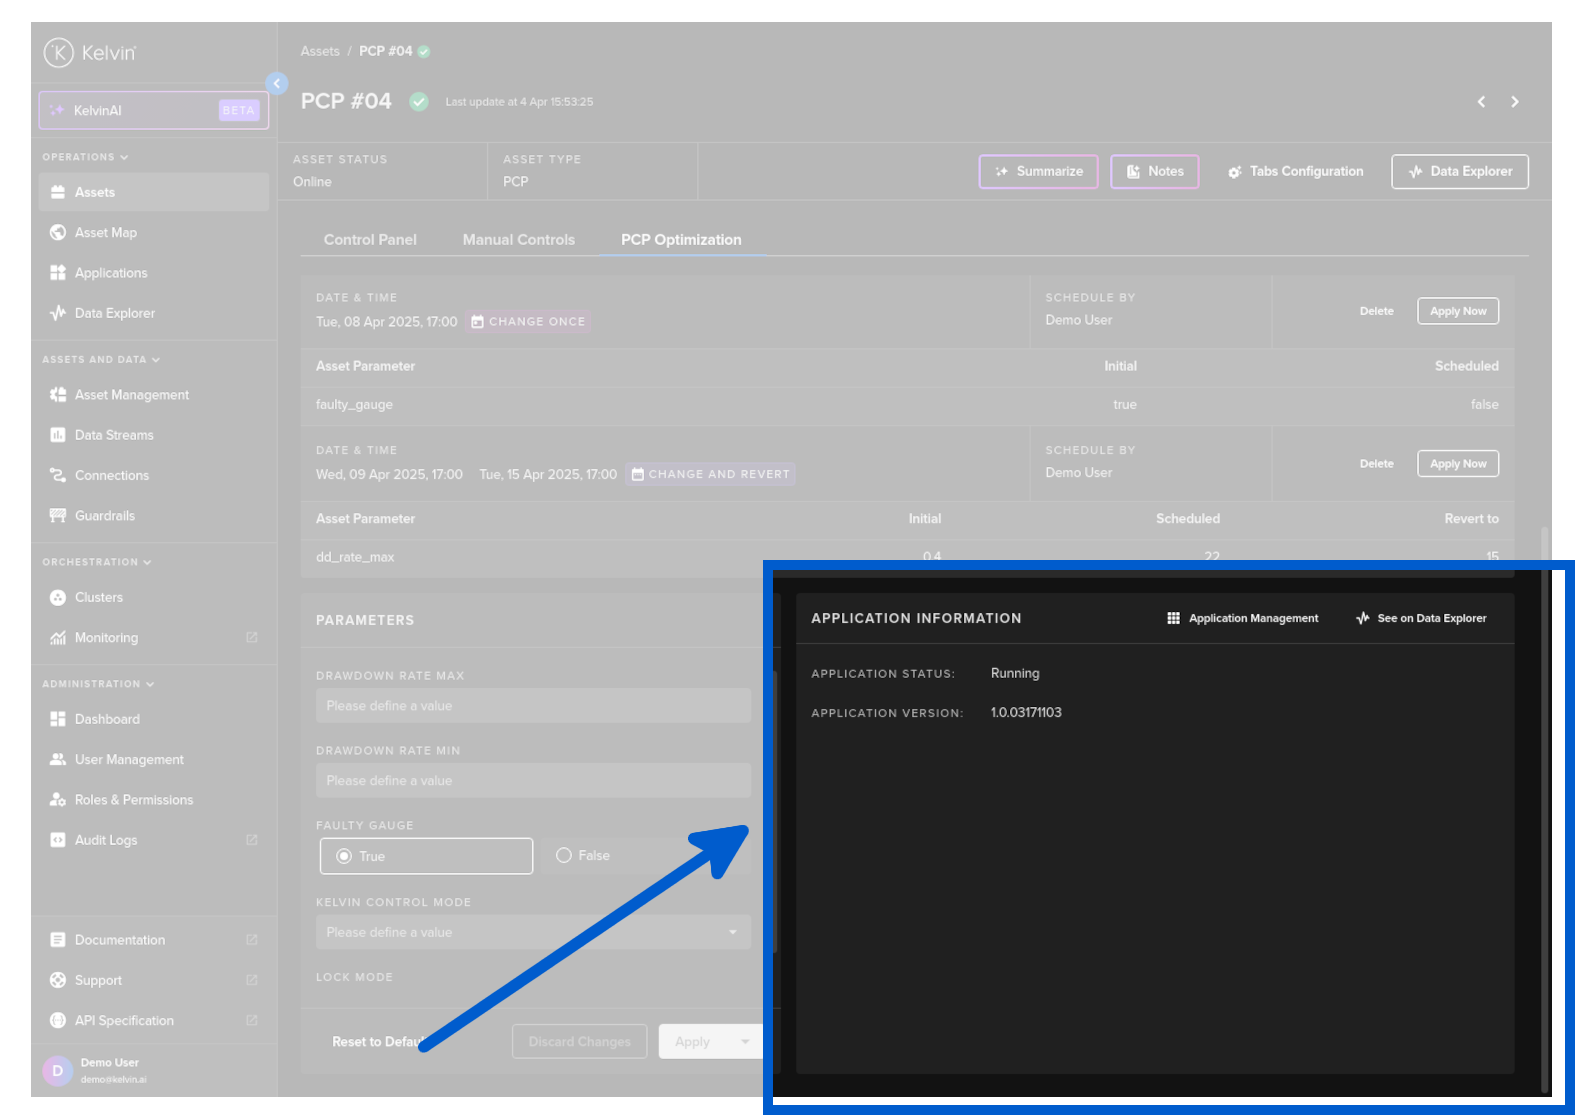This screenshot has height=1120, width=1584.
Task: Click the Drawdown Rate Max input field
Action: 532,706
